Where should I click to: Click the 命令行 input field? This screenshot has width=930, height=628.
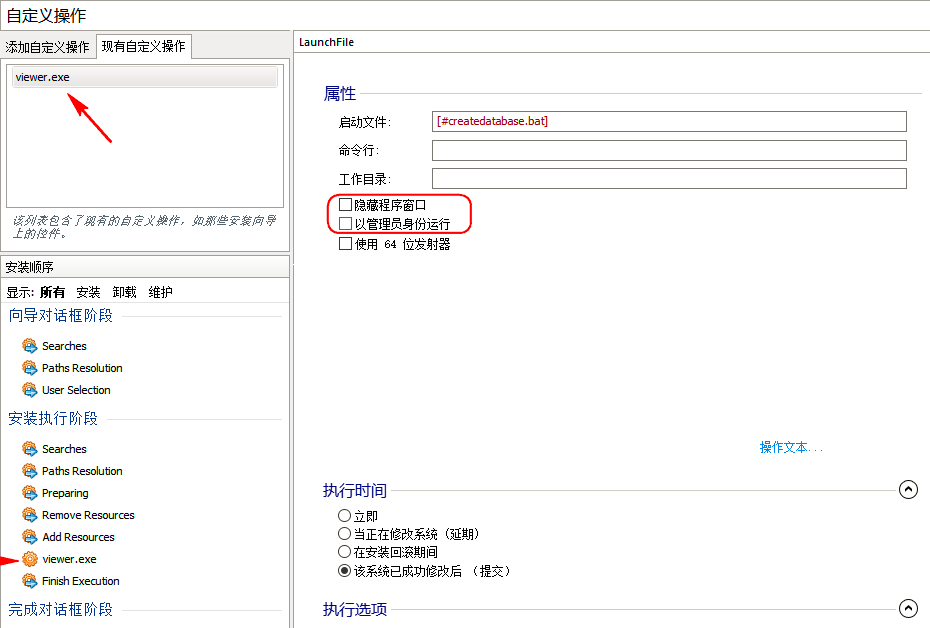[x=667, y=150]
